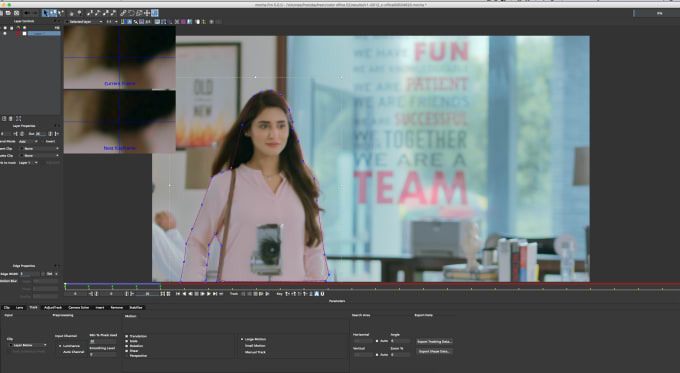
Task: Toggle the highlighted Transform tool icon
Action: pyautogui.click(x=155, y=13)
